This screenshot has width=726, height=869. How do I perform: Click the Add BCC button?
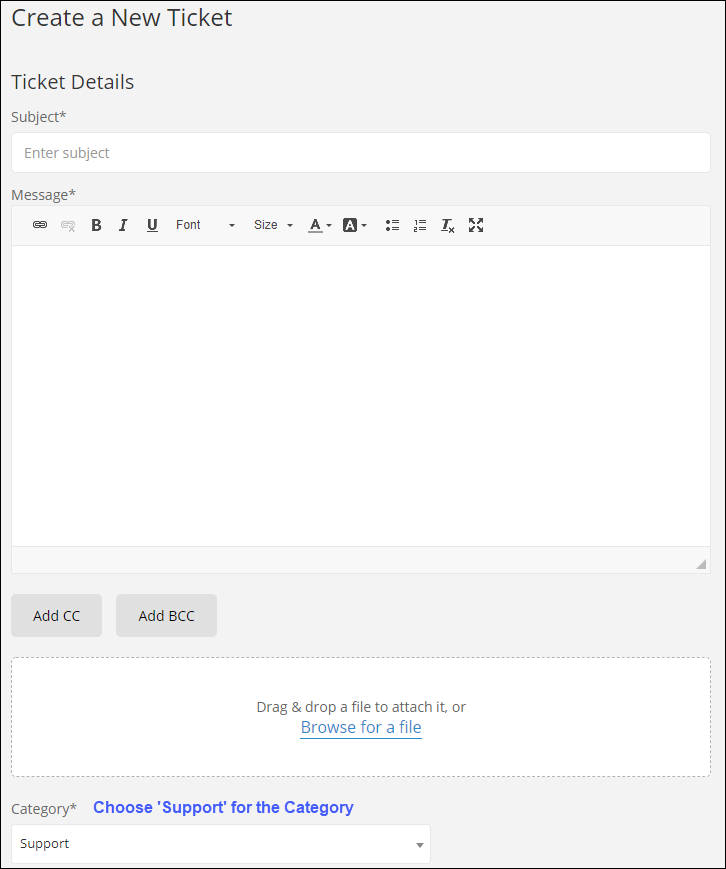pyautogui.click(x=166, y=615)
